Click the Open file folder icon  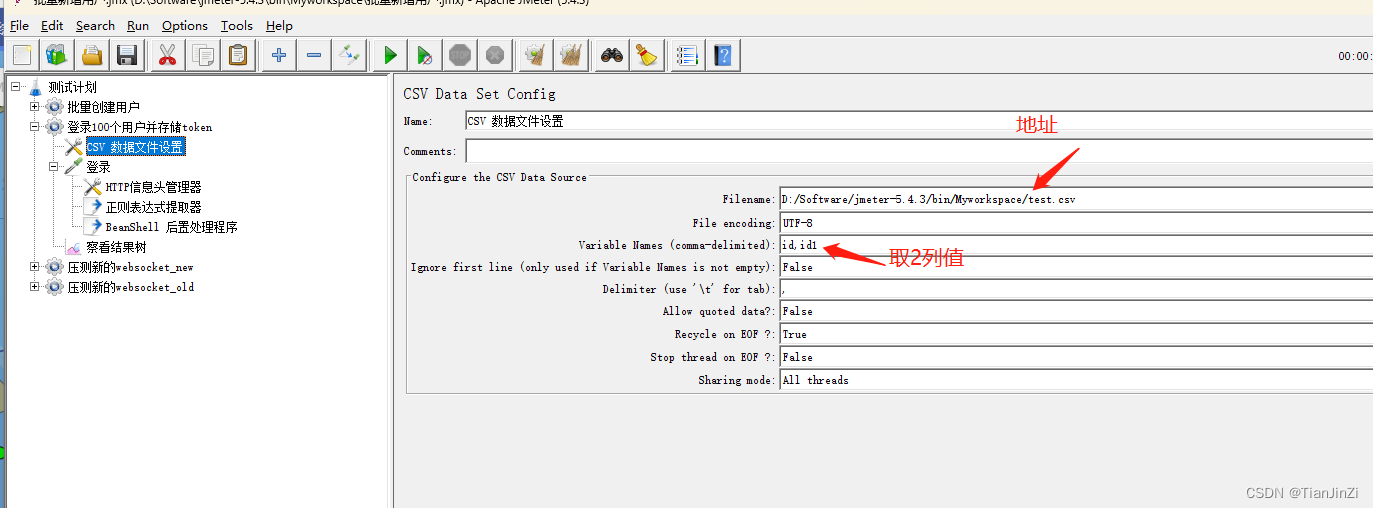(92, 55)
